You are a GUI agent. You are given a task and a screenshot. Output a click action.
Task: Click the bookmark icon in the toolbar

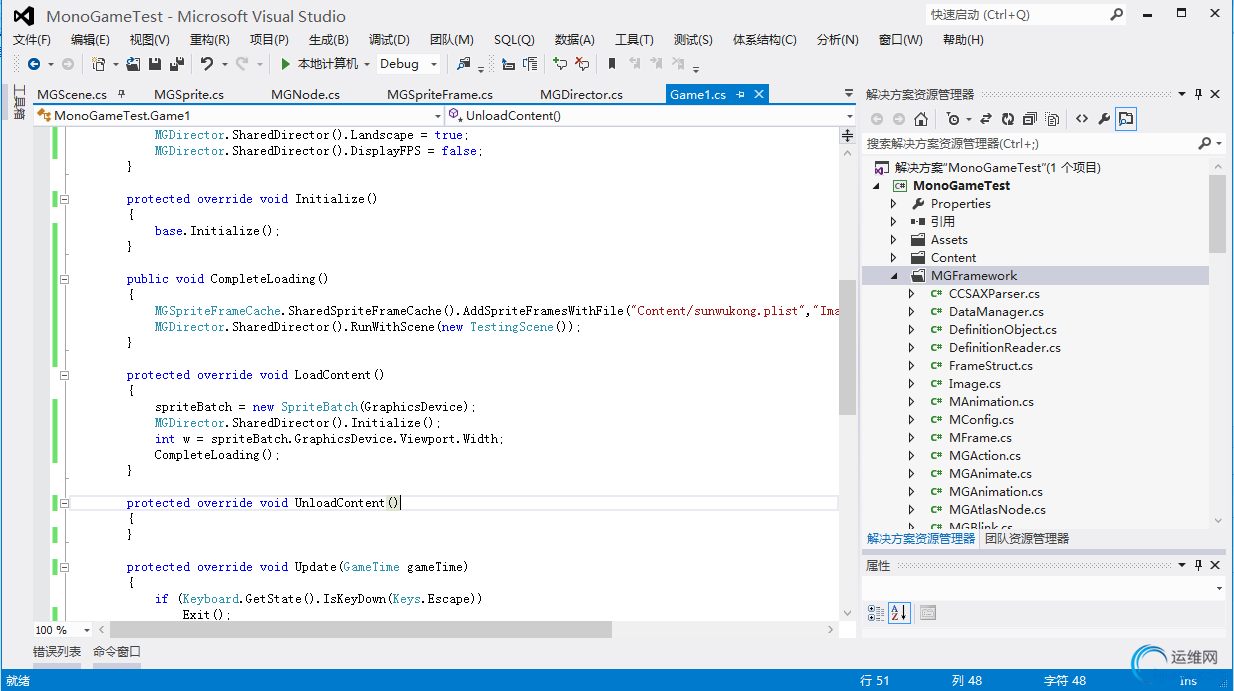click(x=612, y=64)
